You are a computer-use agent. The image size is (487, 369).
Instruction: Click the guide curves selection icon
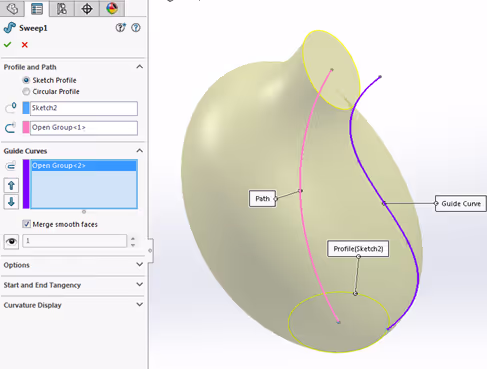pos(11,166)
